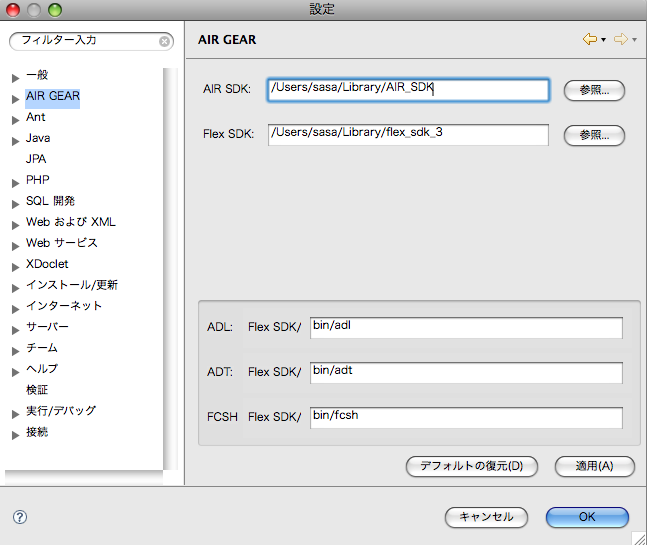This screenshot has width=647, height=545.
Task: Open the back history dropdown arrow
Action: [x=603, y=41]
